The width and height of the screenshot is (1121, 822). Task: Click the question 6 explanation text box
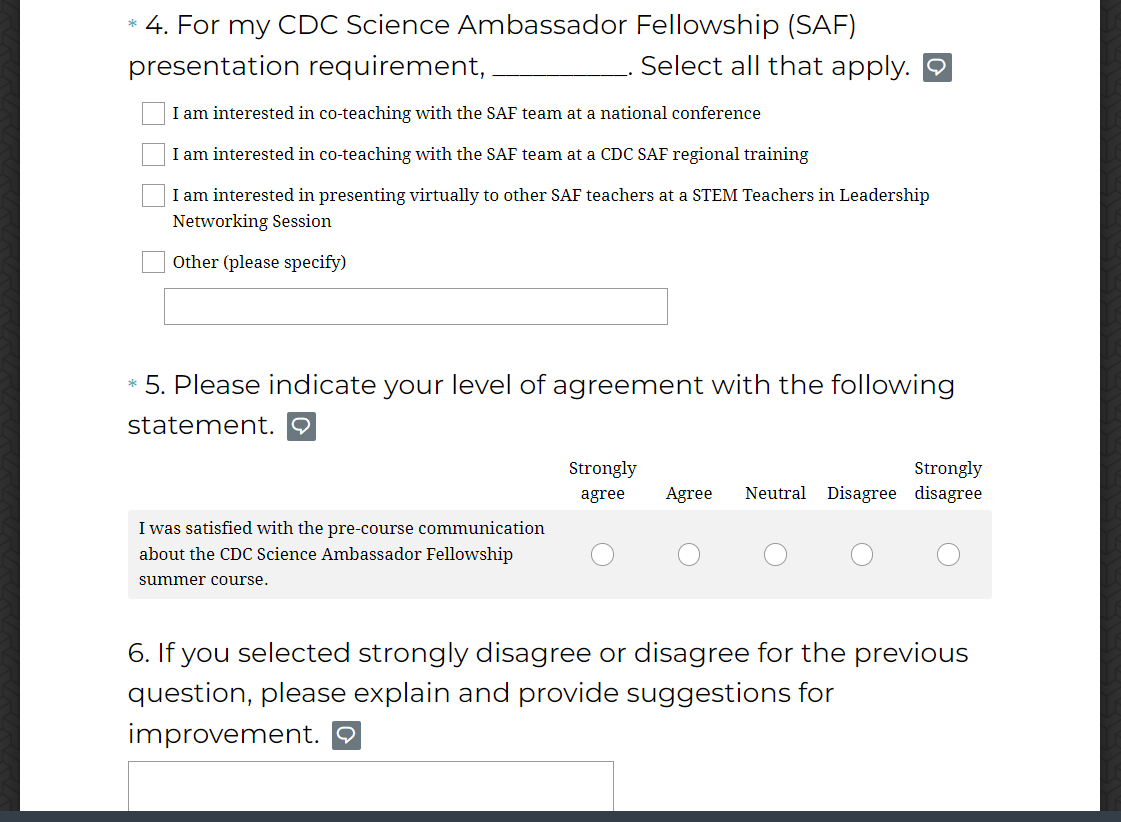[x=370, y=787]
